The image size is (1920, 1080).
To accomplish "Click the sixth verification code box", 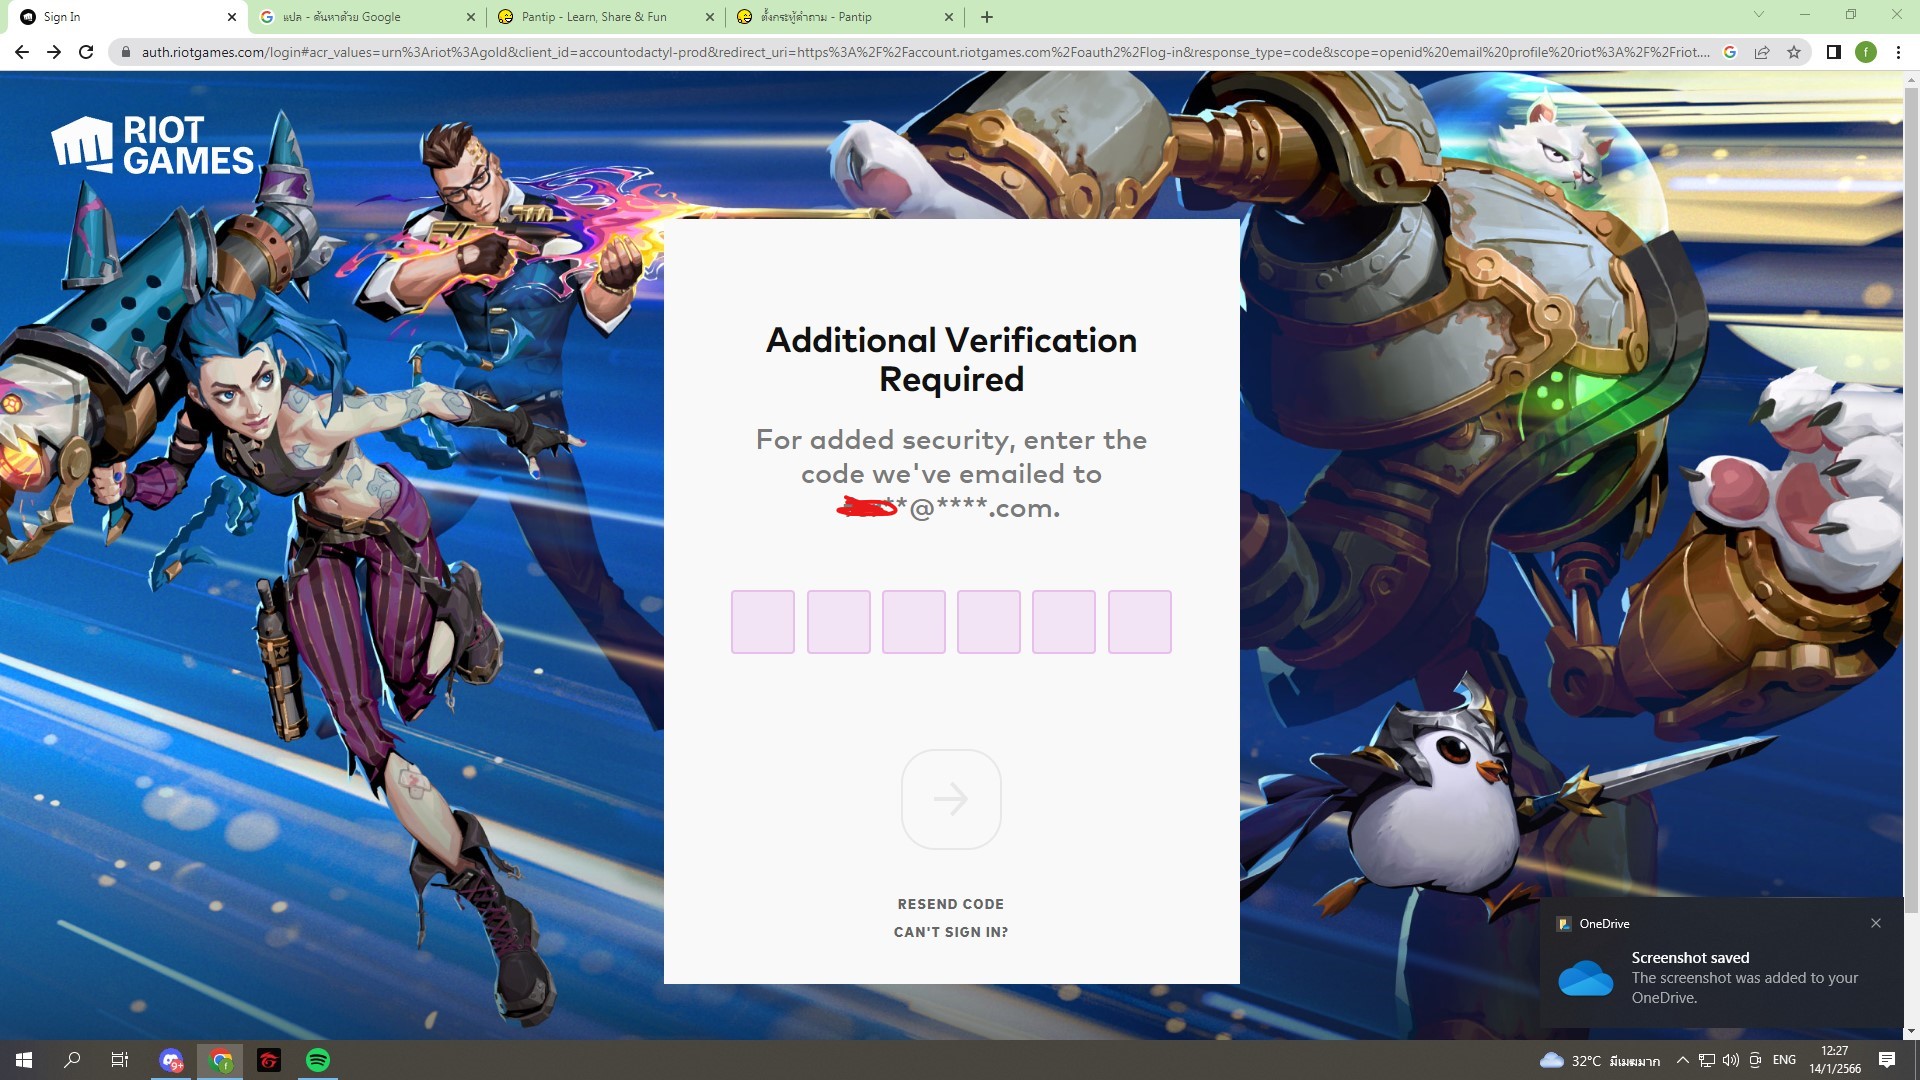I will (x=1140, y=622).
